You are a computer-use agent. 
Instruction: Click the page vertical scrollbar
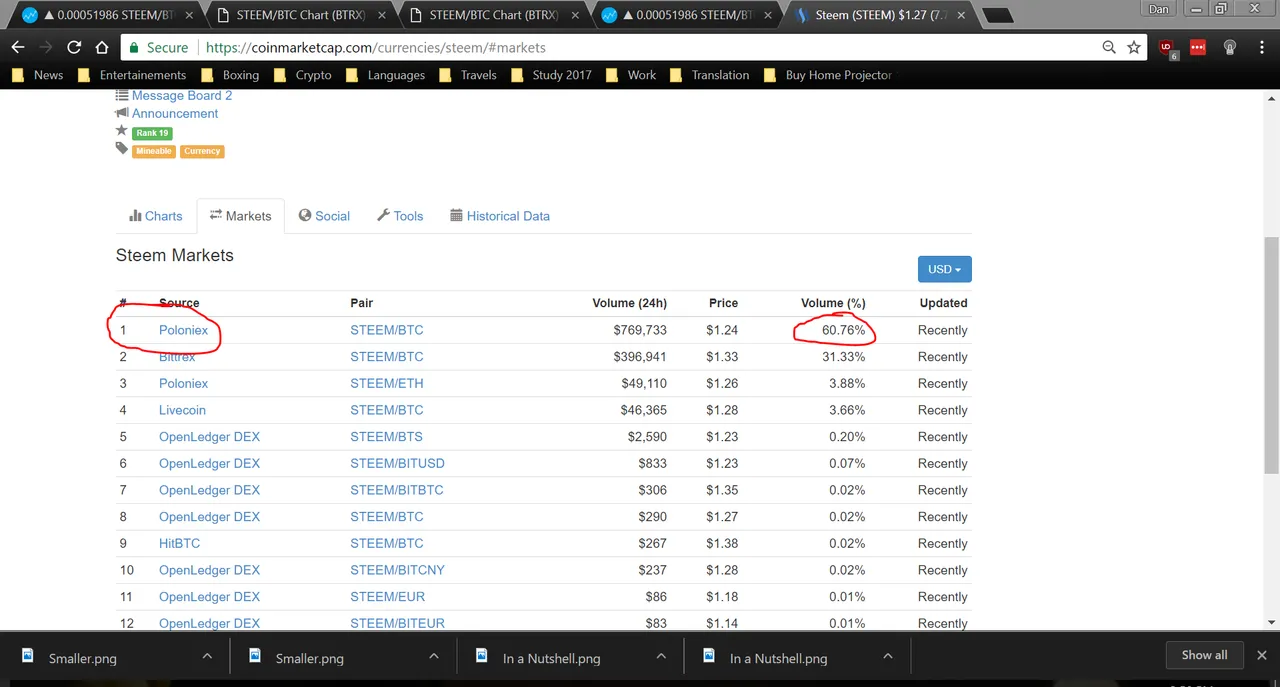point(1272,355)
